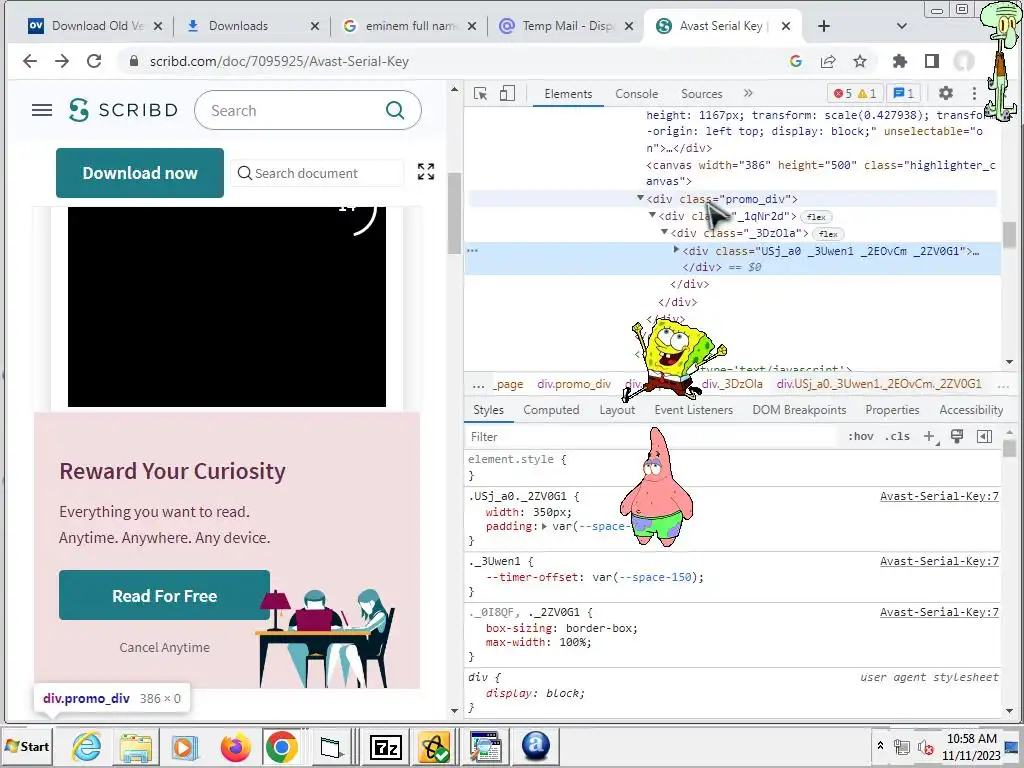Collapse the _1qNr2d div node
Image resolution: width=1024 pixels, height=768 pixels.
[x=652, y=215]
